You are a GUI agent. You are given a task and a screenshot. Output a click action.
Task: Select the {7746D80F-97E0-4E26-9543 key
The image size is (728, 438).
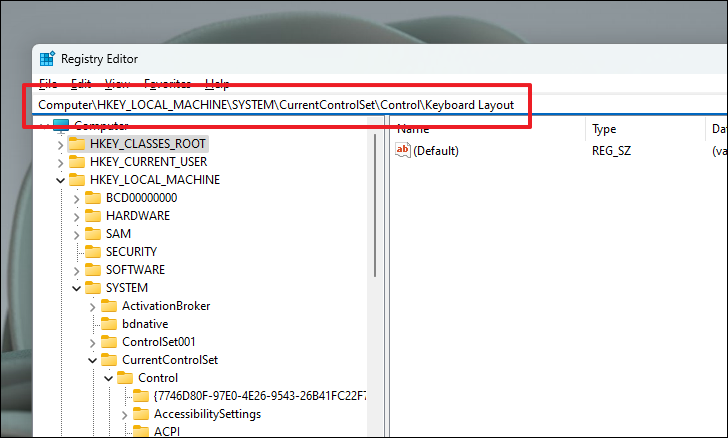click(260, 396)
